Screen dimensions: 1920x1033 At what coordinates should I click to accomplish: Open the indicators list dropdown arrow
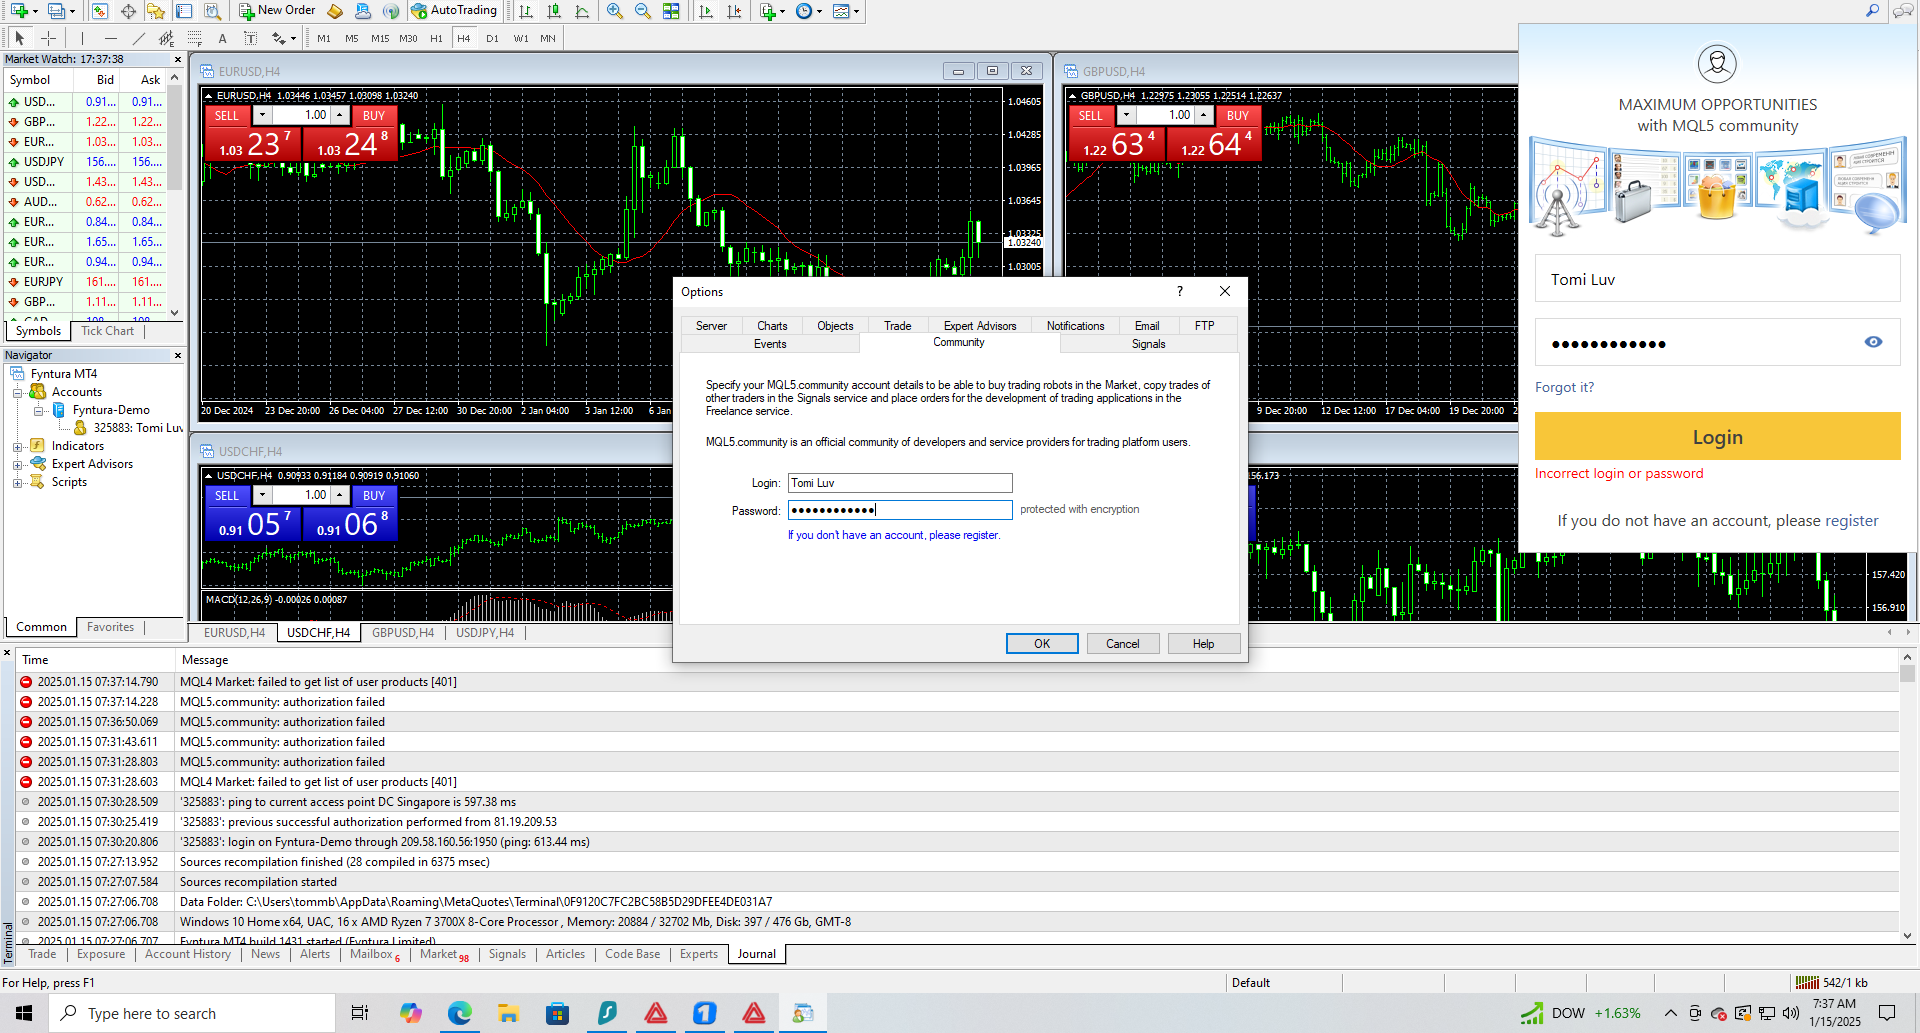[x=783, y=12]
